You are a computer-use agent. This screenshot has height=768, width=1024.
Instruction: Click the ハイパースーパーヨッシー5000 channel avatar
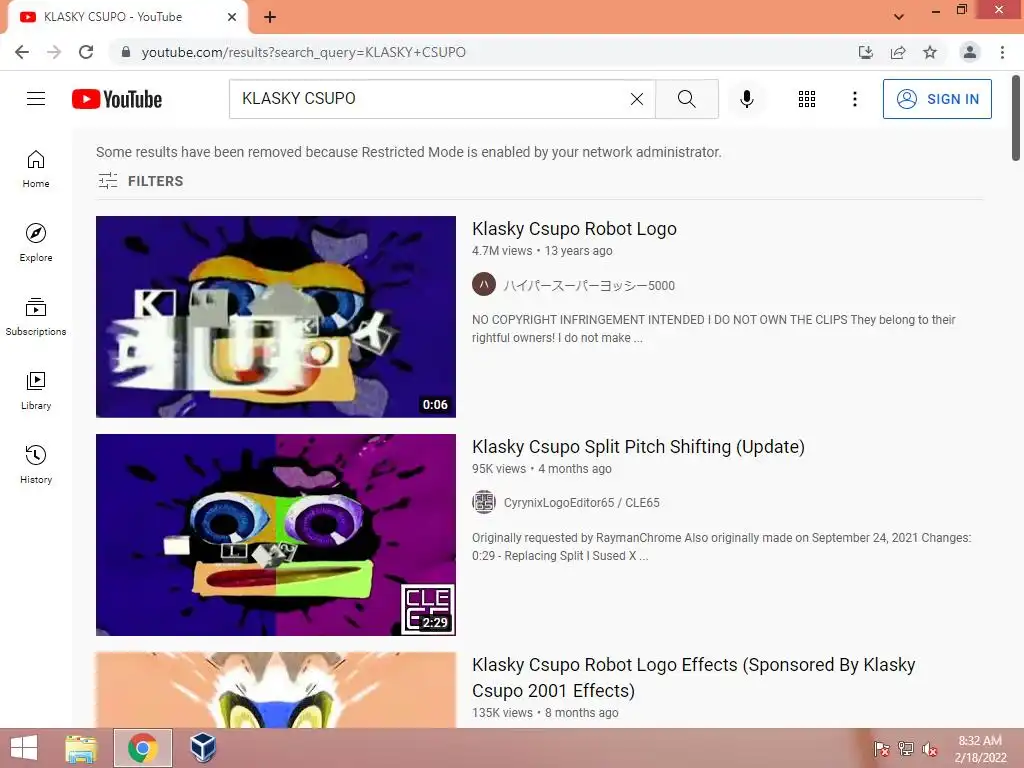click(x=484, y=284)
